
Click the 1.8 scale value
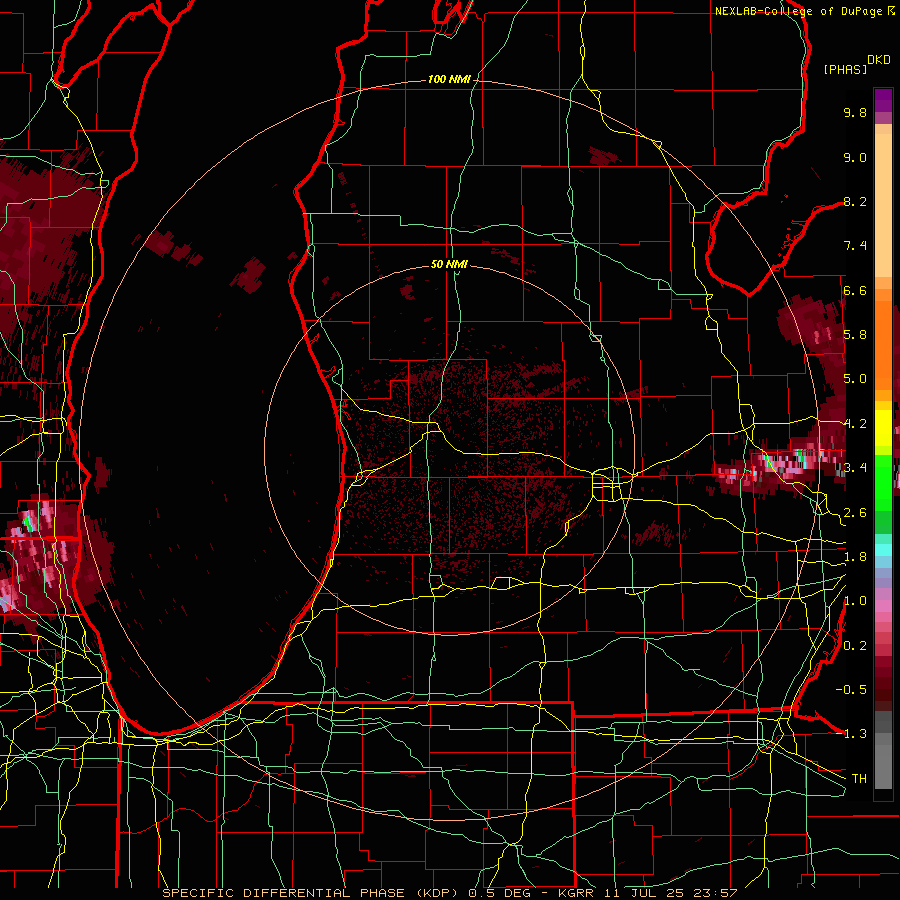pos(855,557)
